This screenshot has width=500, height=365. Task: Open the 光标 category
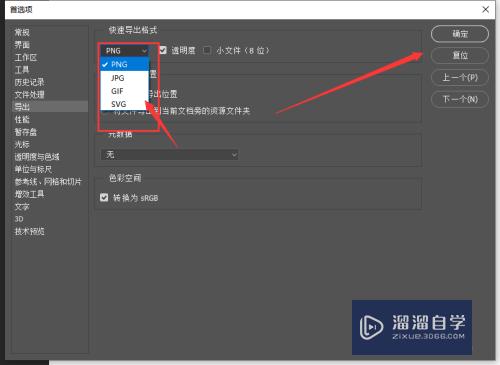tap(22, 144)
